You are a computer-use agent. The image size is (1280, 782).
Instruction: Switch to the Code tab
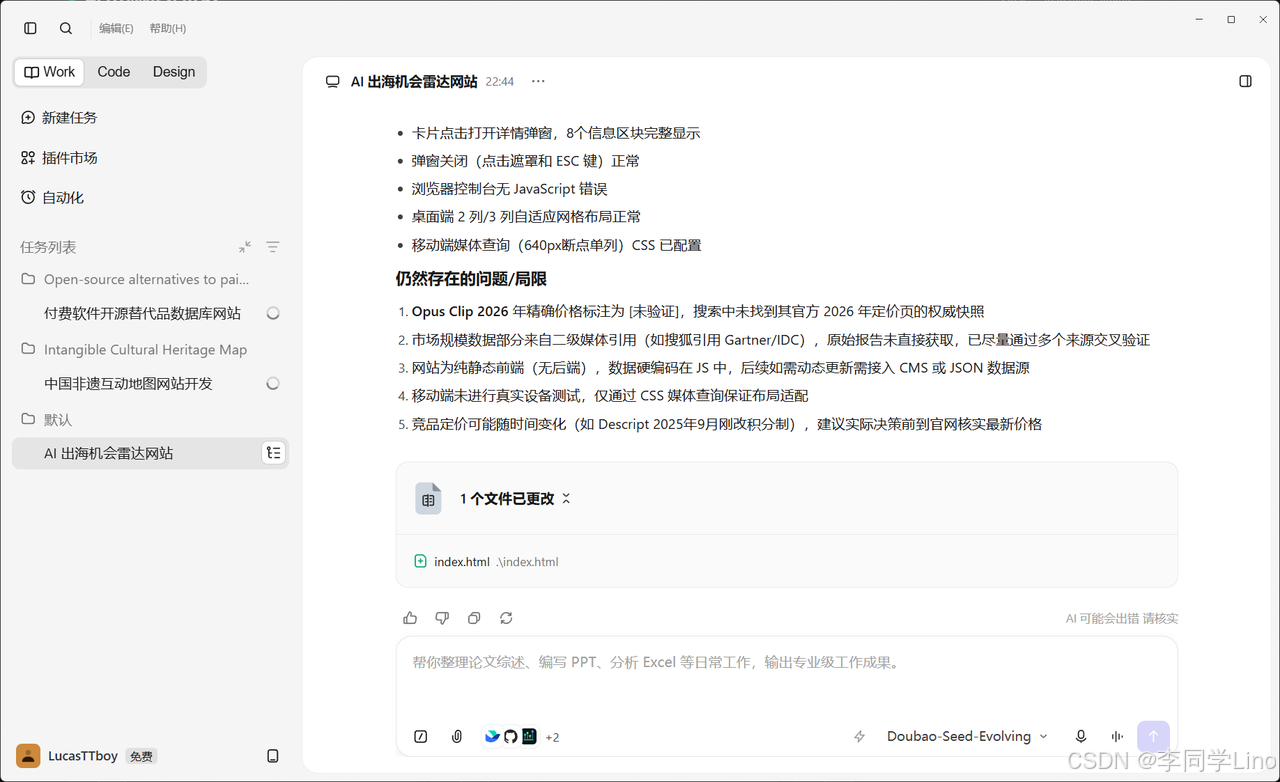coord(114,72)
